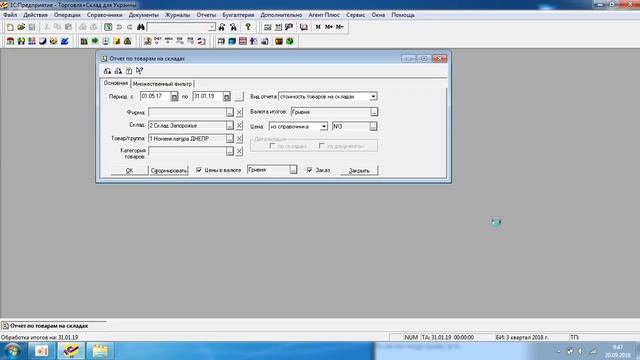Open the Бухгалтерия menu
Image resolution: width=640 pixels, height=360 pixels.
(238, 15)
